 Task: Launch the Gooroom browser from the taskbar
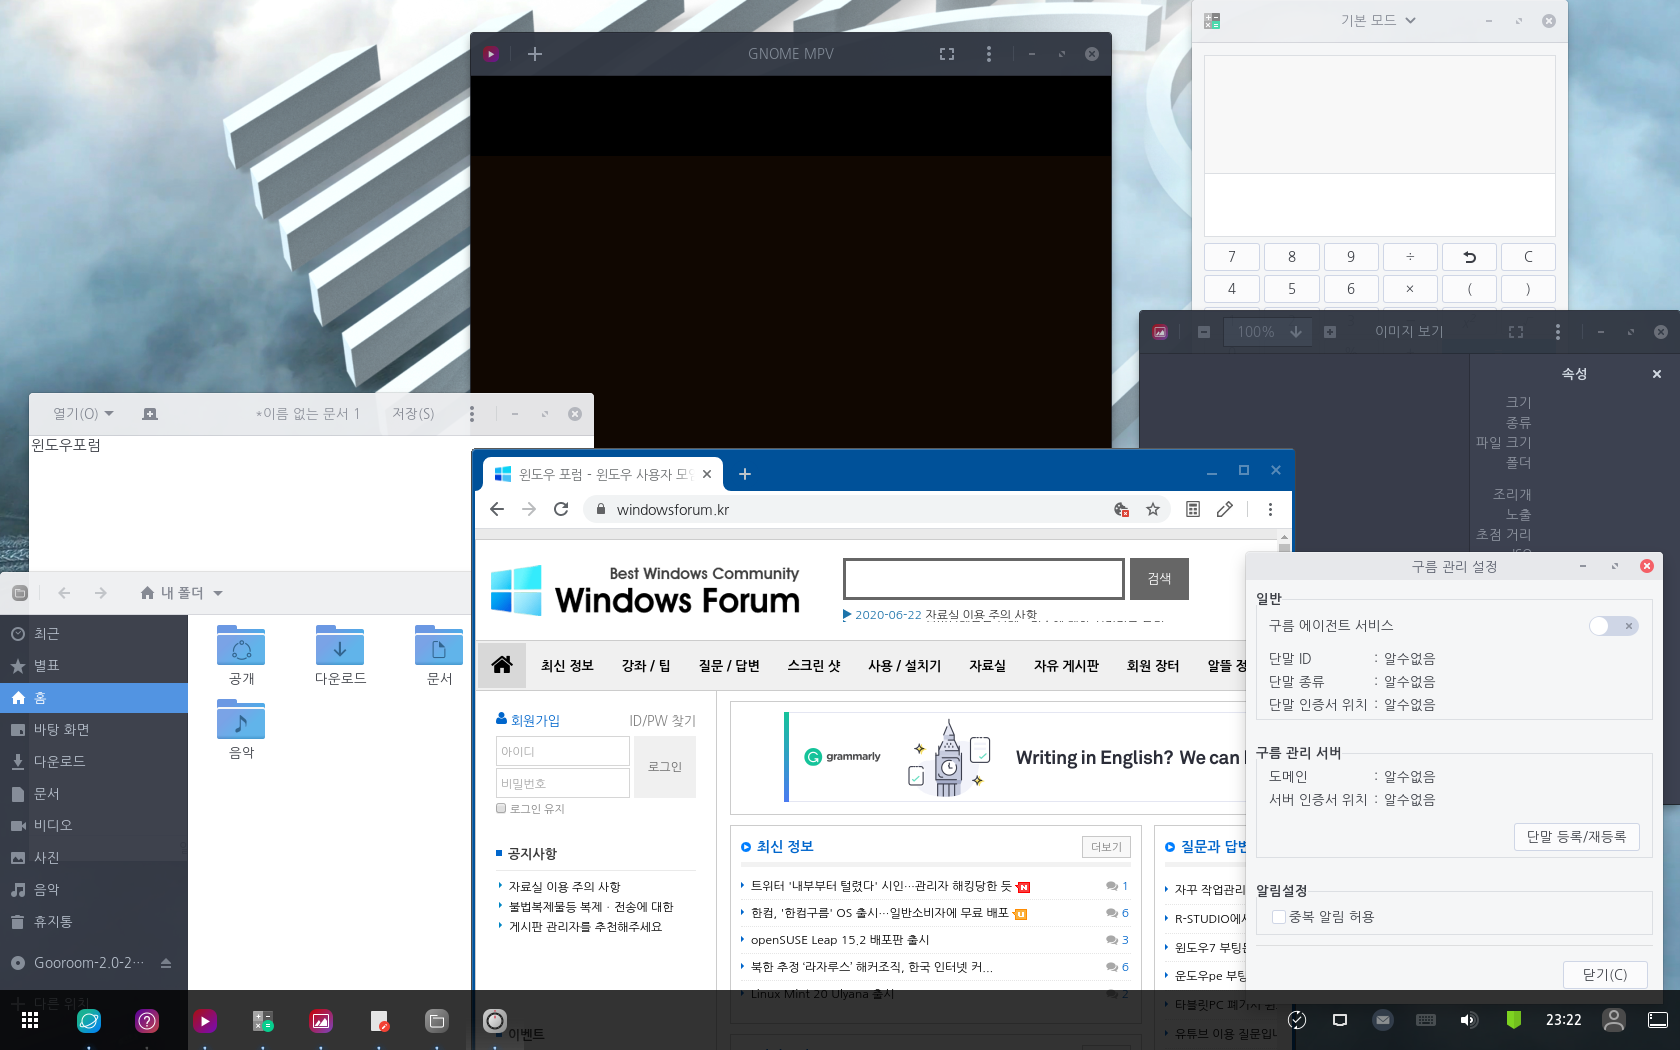pos(89,1020)
